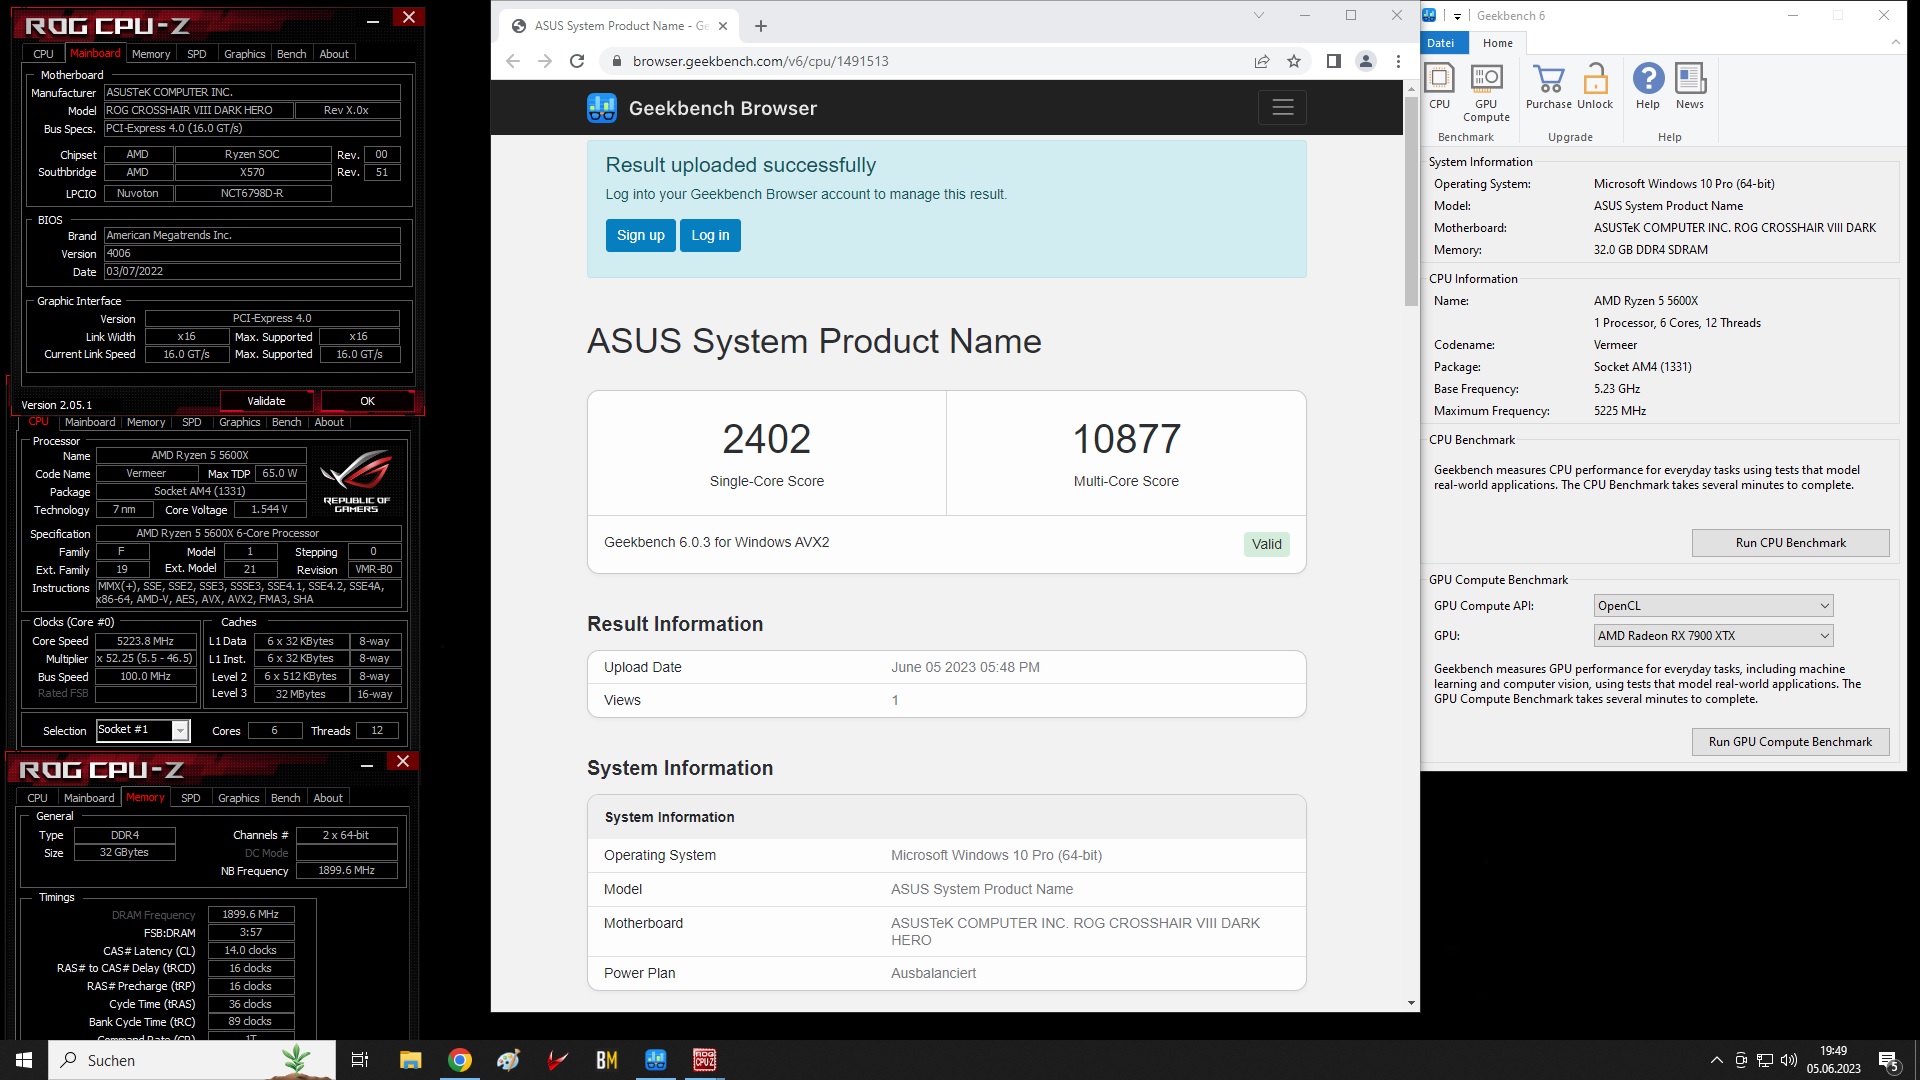Open the notification center icon
The height and width of the screenshot is (1080, 1920).
[1889, 1060]
